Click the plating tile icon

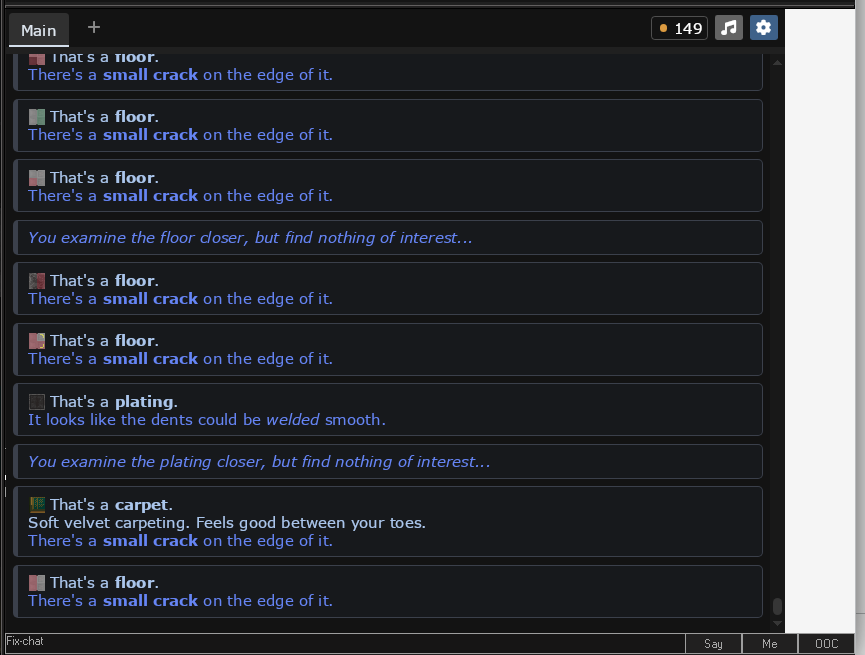(x=37, y=401)
